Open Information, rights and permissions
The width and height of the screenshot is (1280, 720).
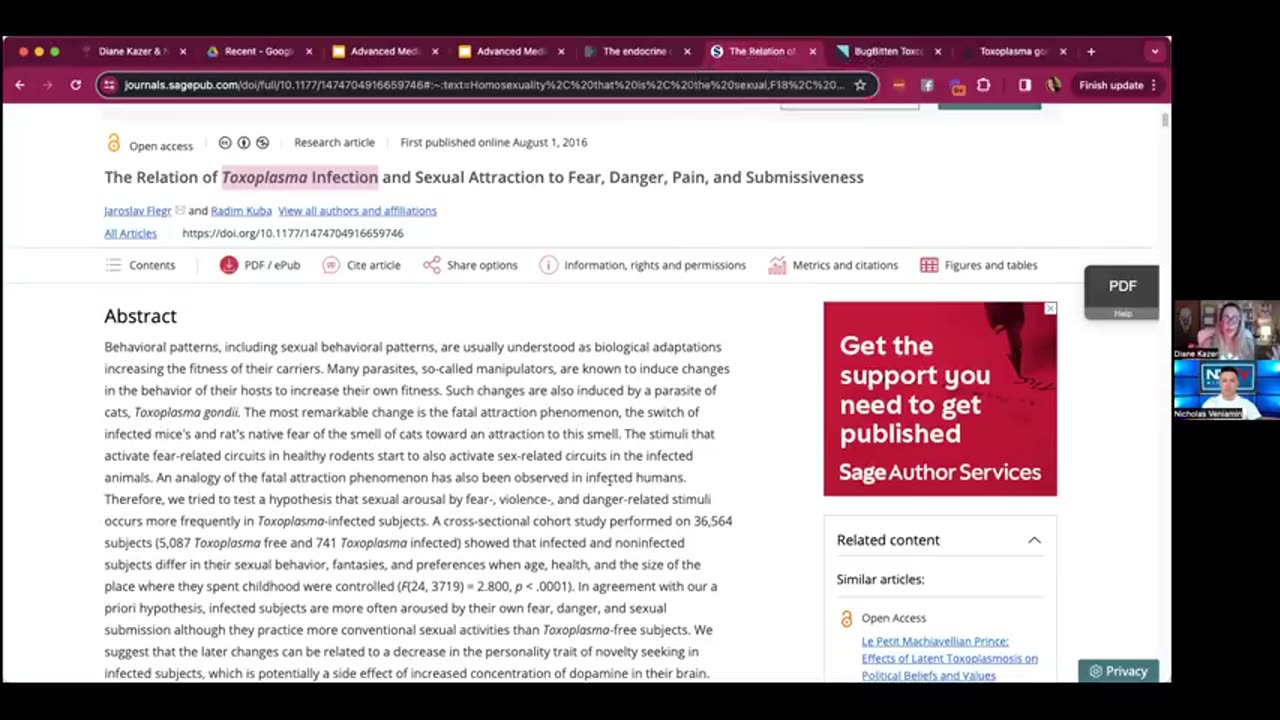(643, 265)
